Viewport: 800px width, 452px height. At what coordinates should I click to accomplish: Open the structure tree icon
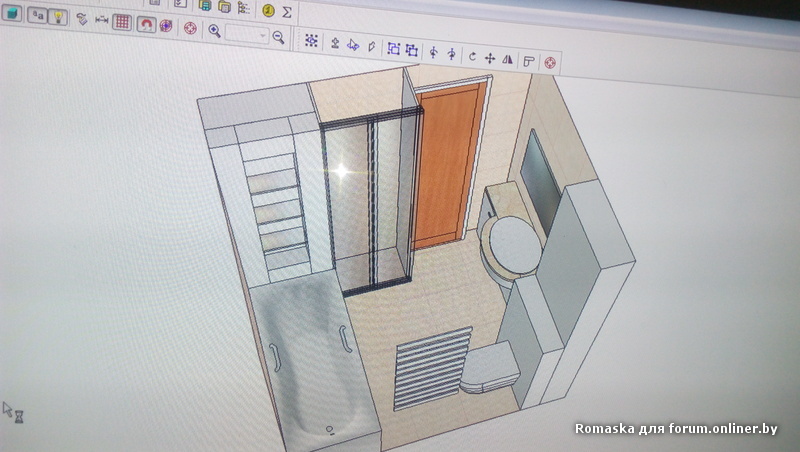click(x=243, y=8)
